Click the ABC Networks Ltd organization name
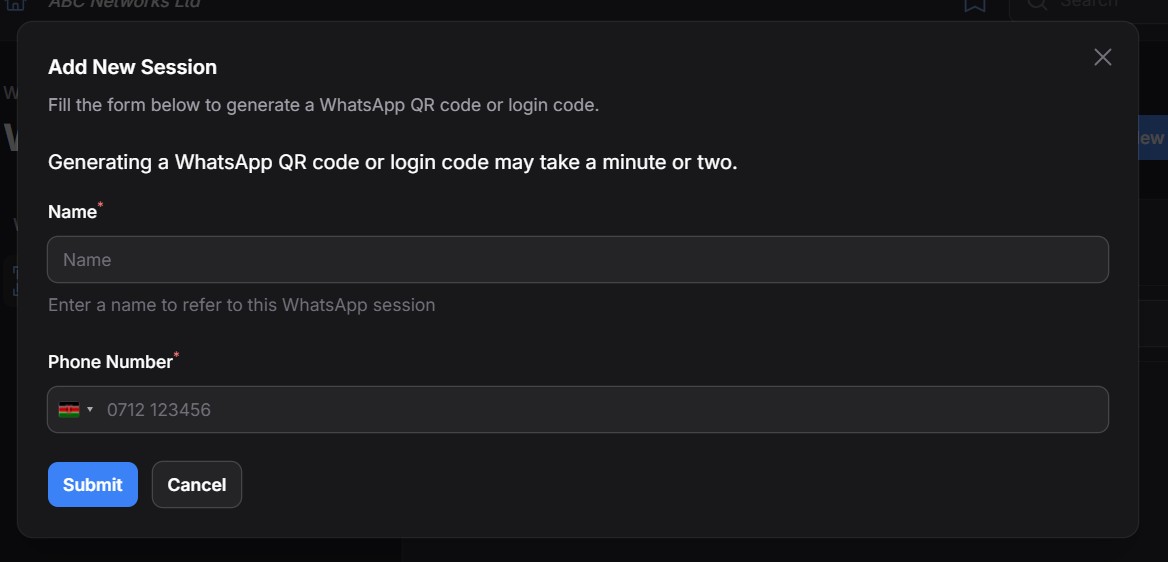This screenshot has width=1168, height=562. pos(124,4)
